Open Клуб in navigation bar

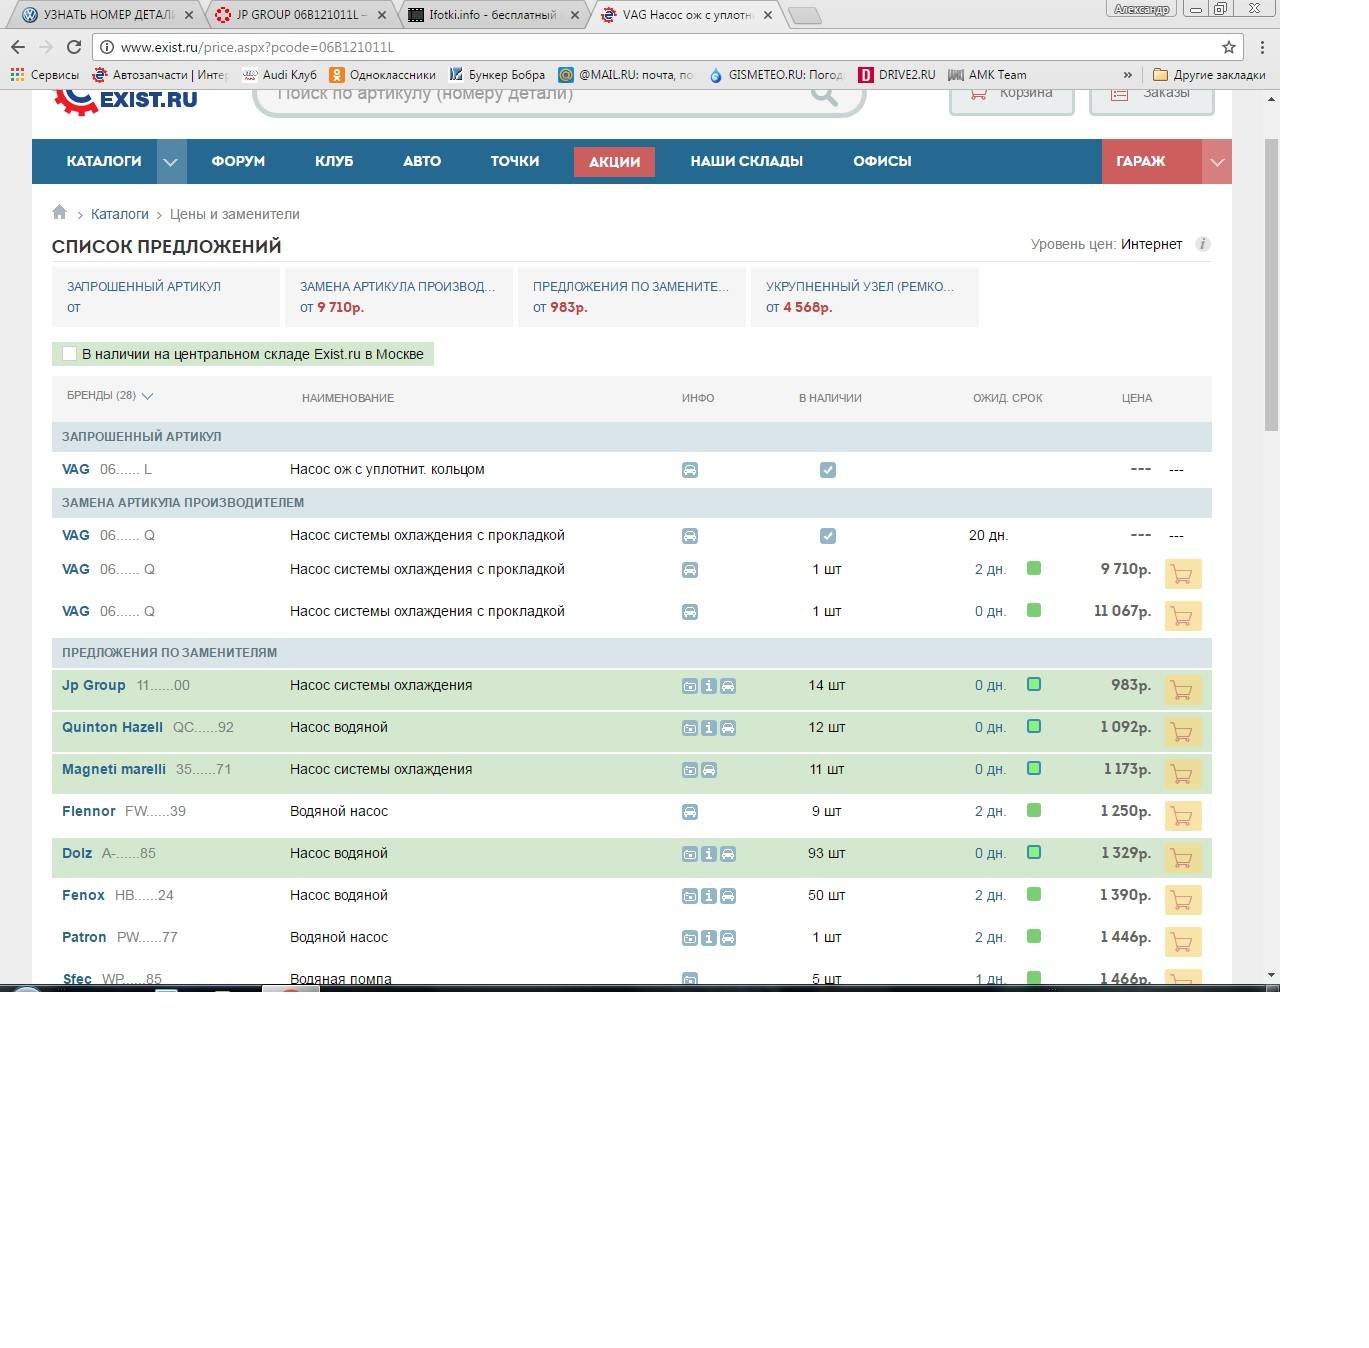pos(334,161)
